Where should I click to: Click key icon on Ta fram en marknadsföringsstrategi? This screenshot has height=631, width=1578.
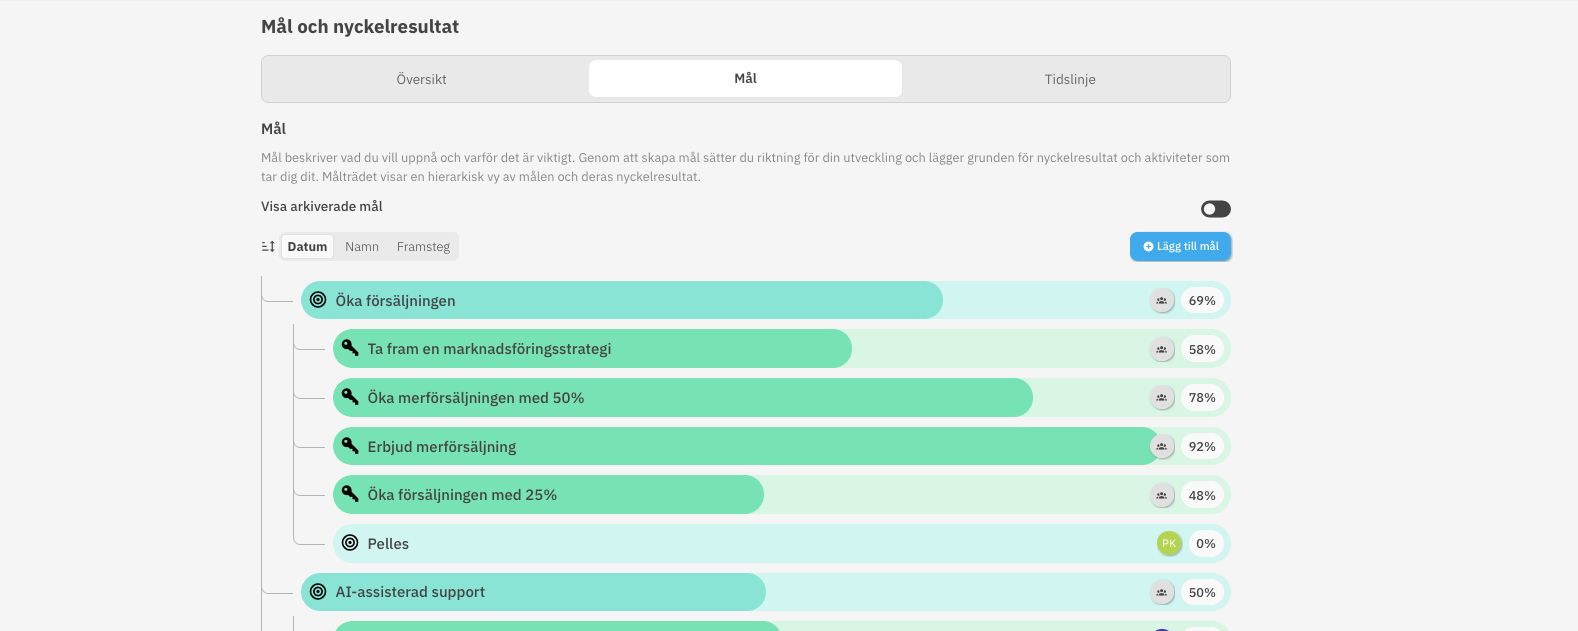[350, 348]
